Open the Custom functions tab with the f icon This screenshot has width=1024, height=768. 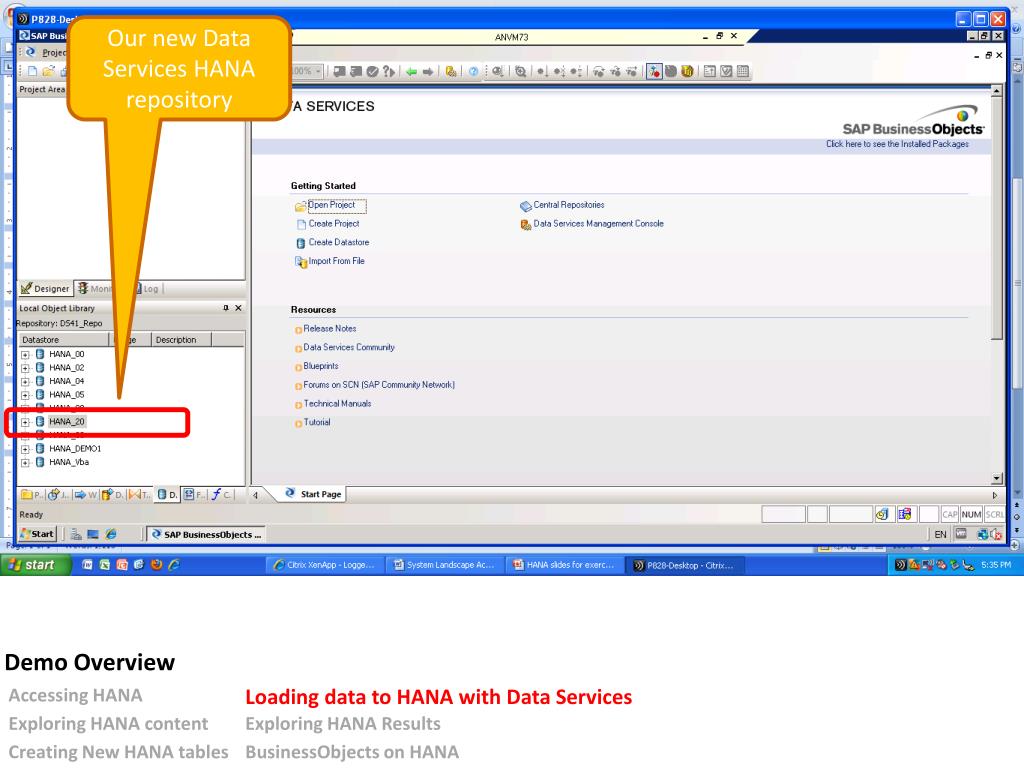point(221,495)
